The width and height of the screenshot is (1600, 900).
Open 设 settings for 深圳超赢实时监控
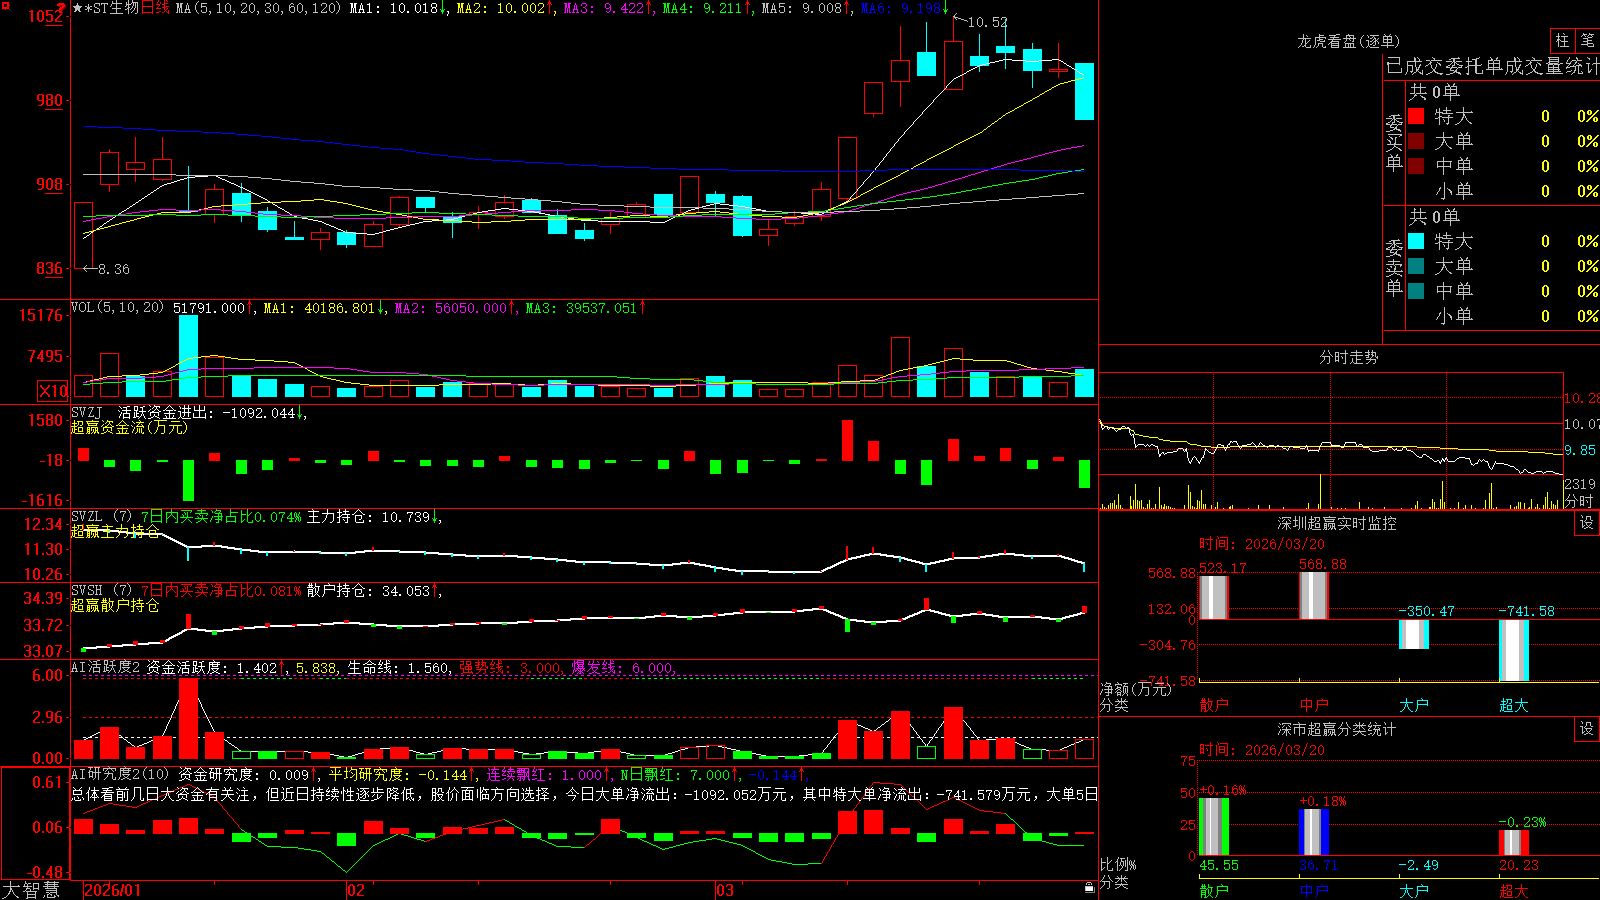[x=1586, y=523]
